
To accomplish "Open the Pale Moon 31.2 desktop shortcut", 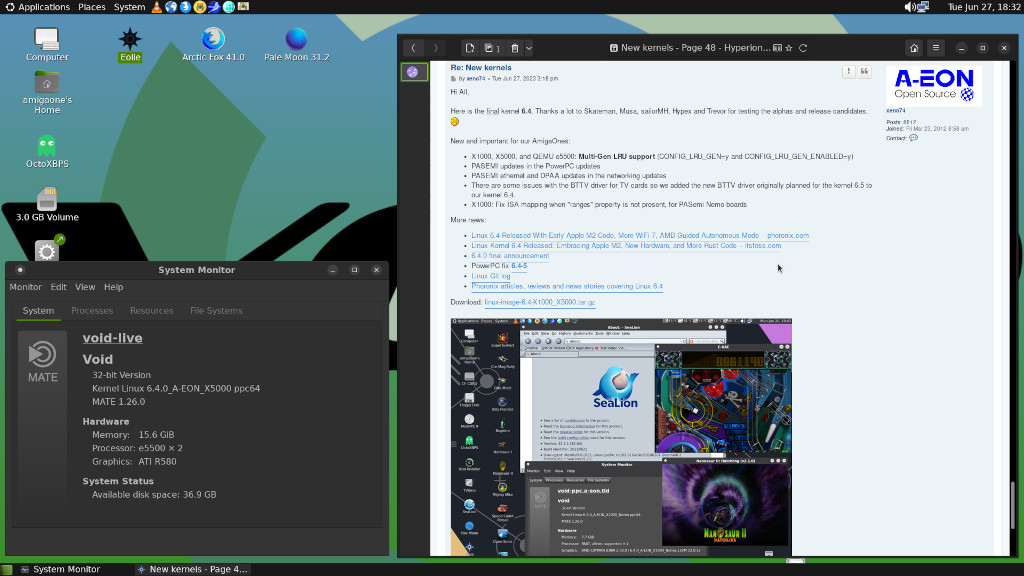I will click(x=296, y=44).
